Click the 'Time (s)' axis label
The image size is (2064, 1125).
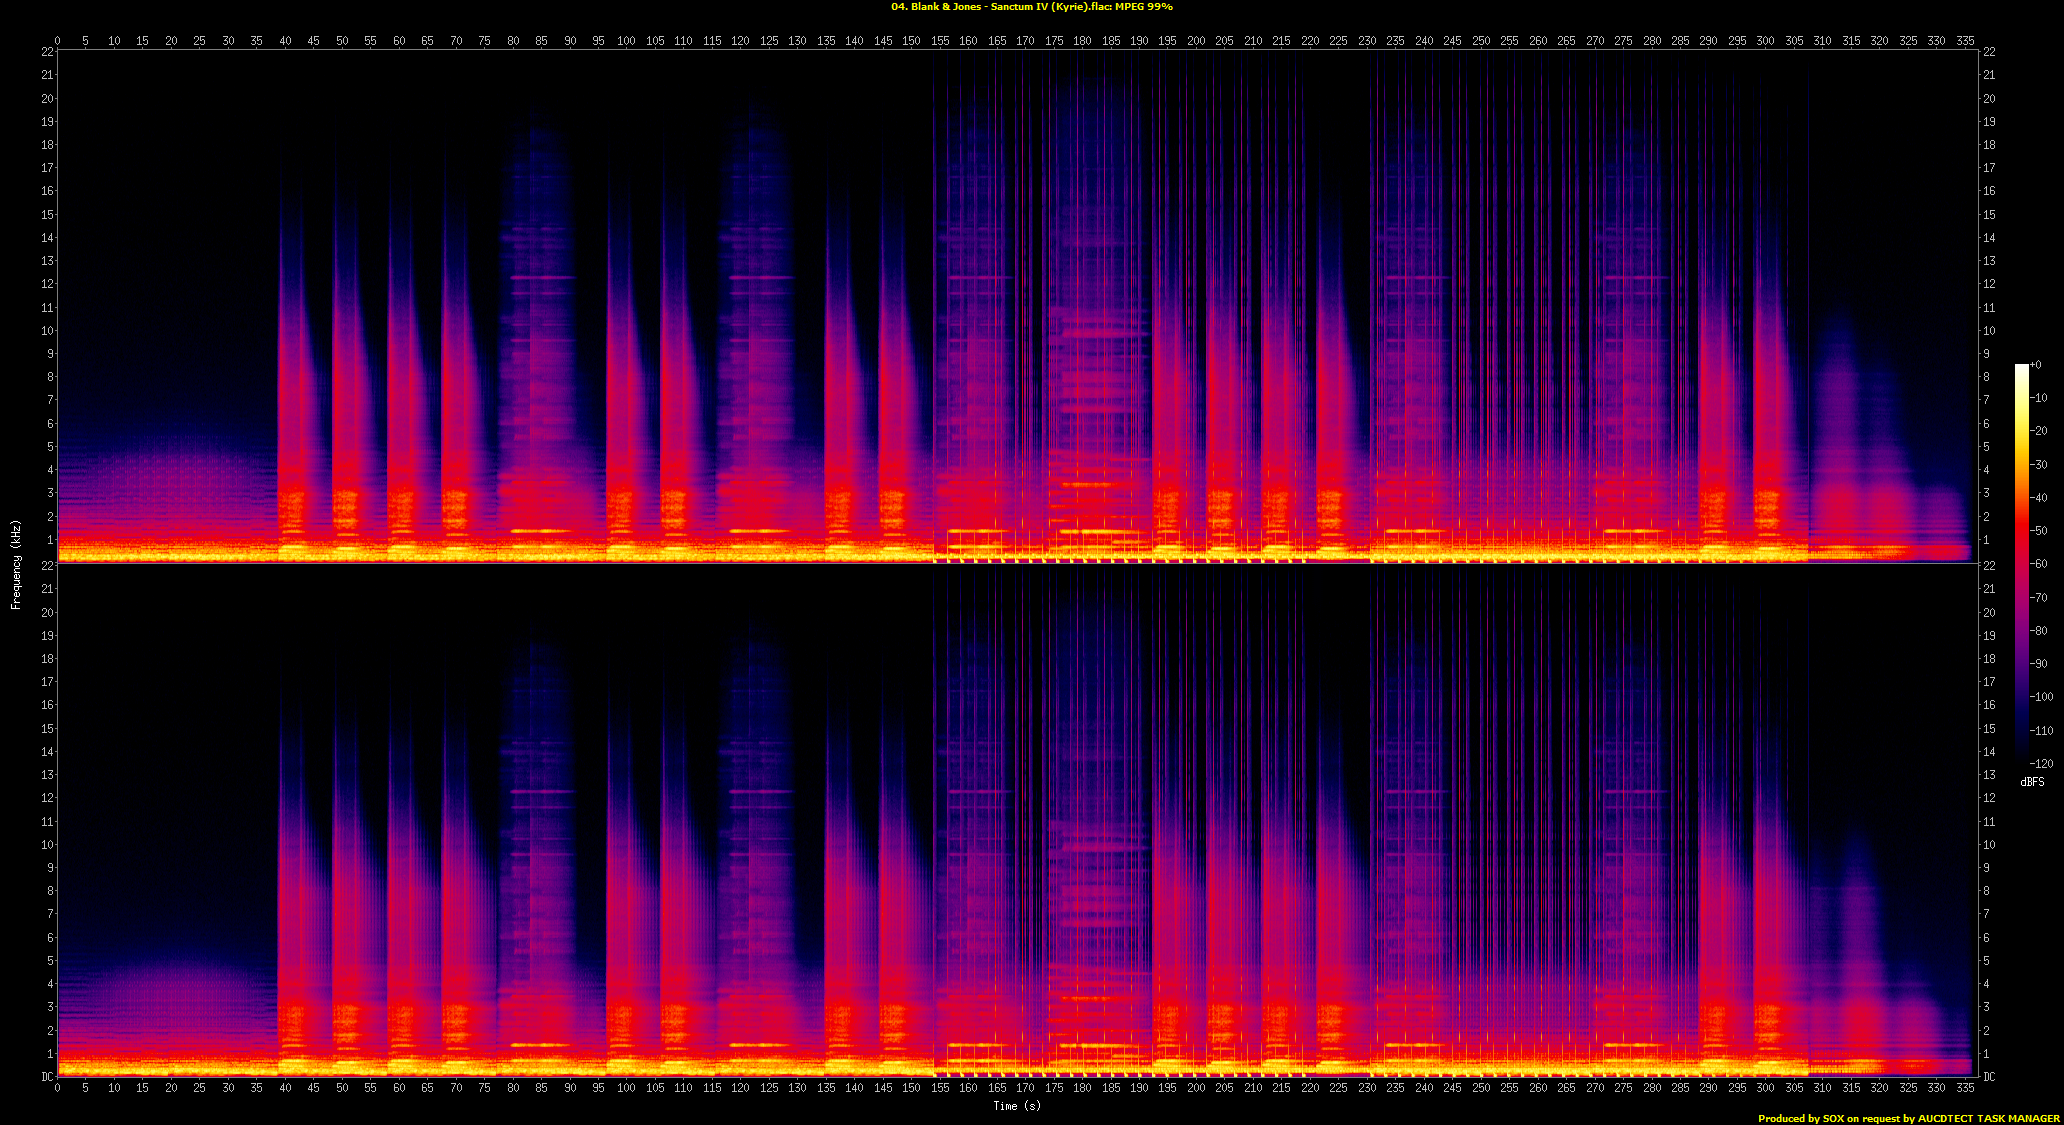tap(1017, 1106)
